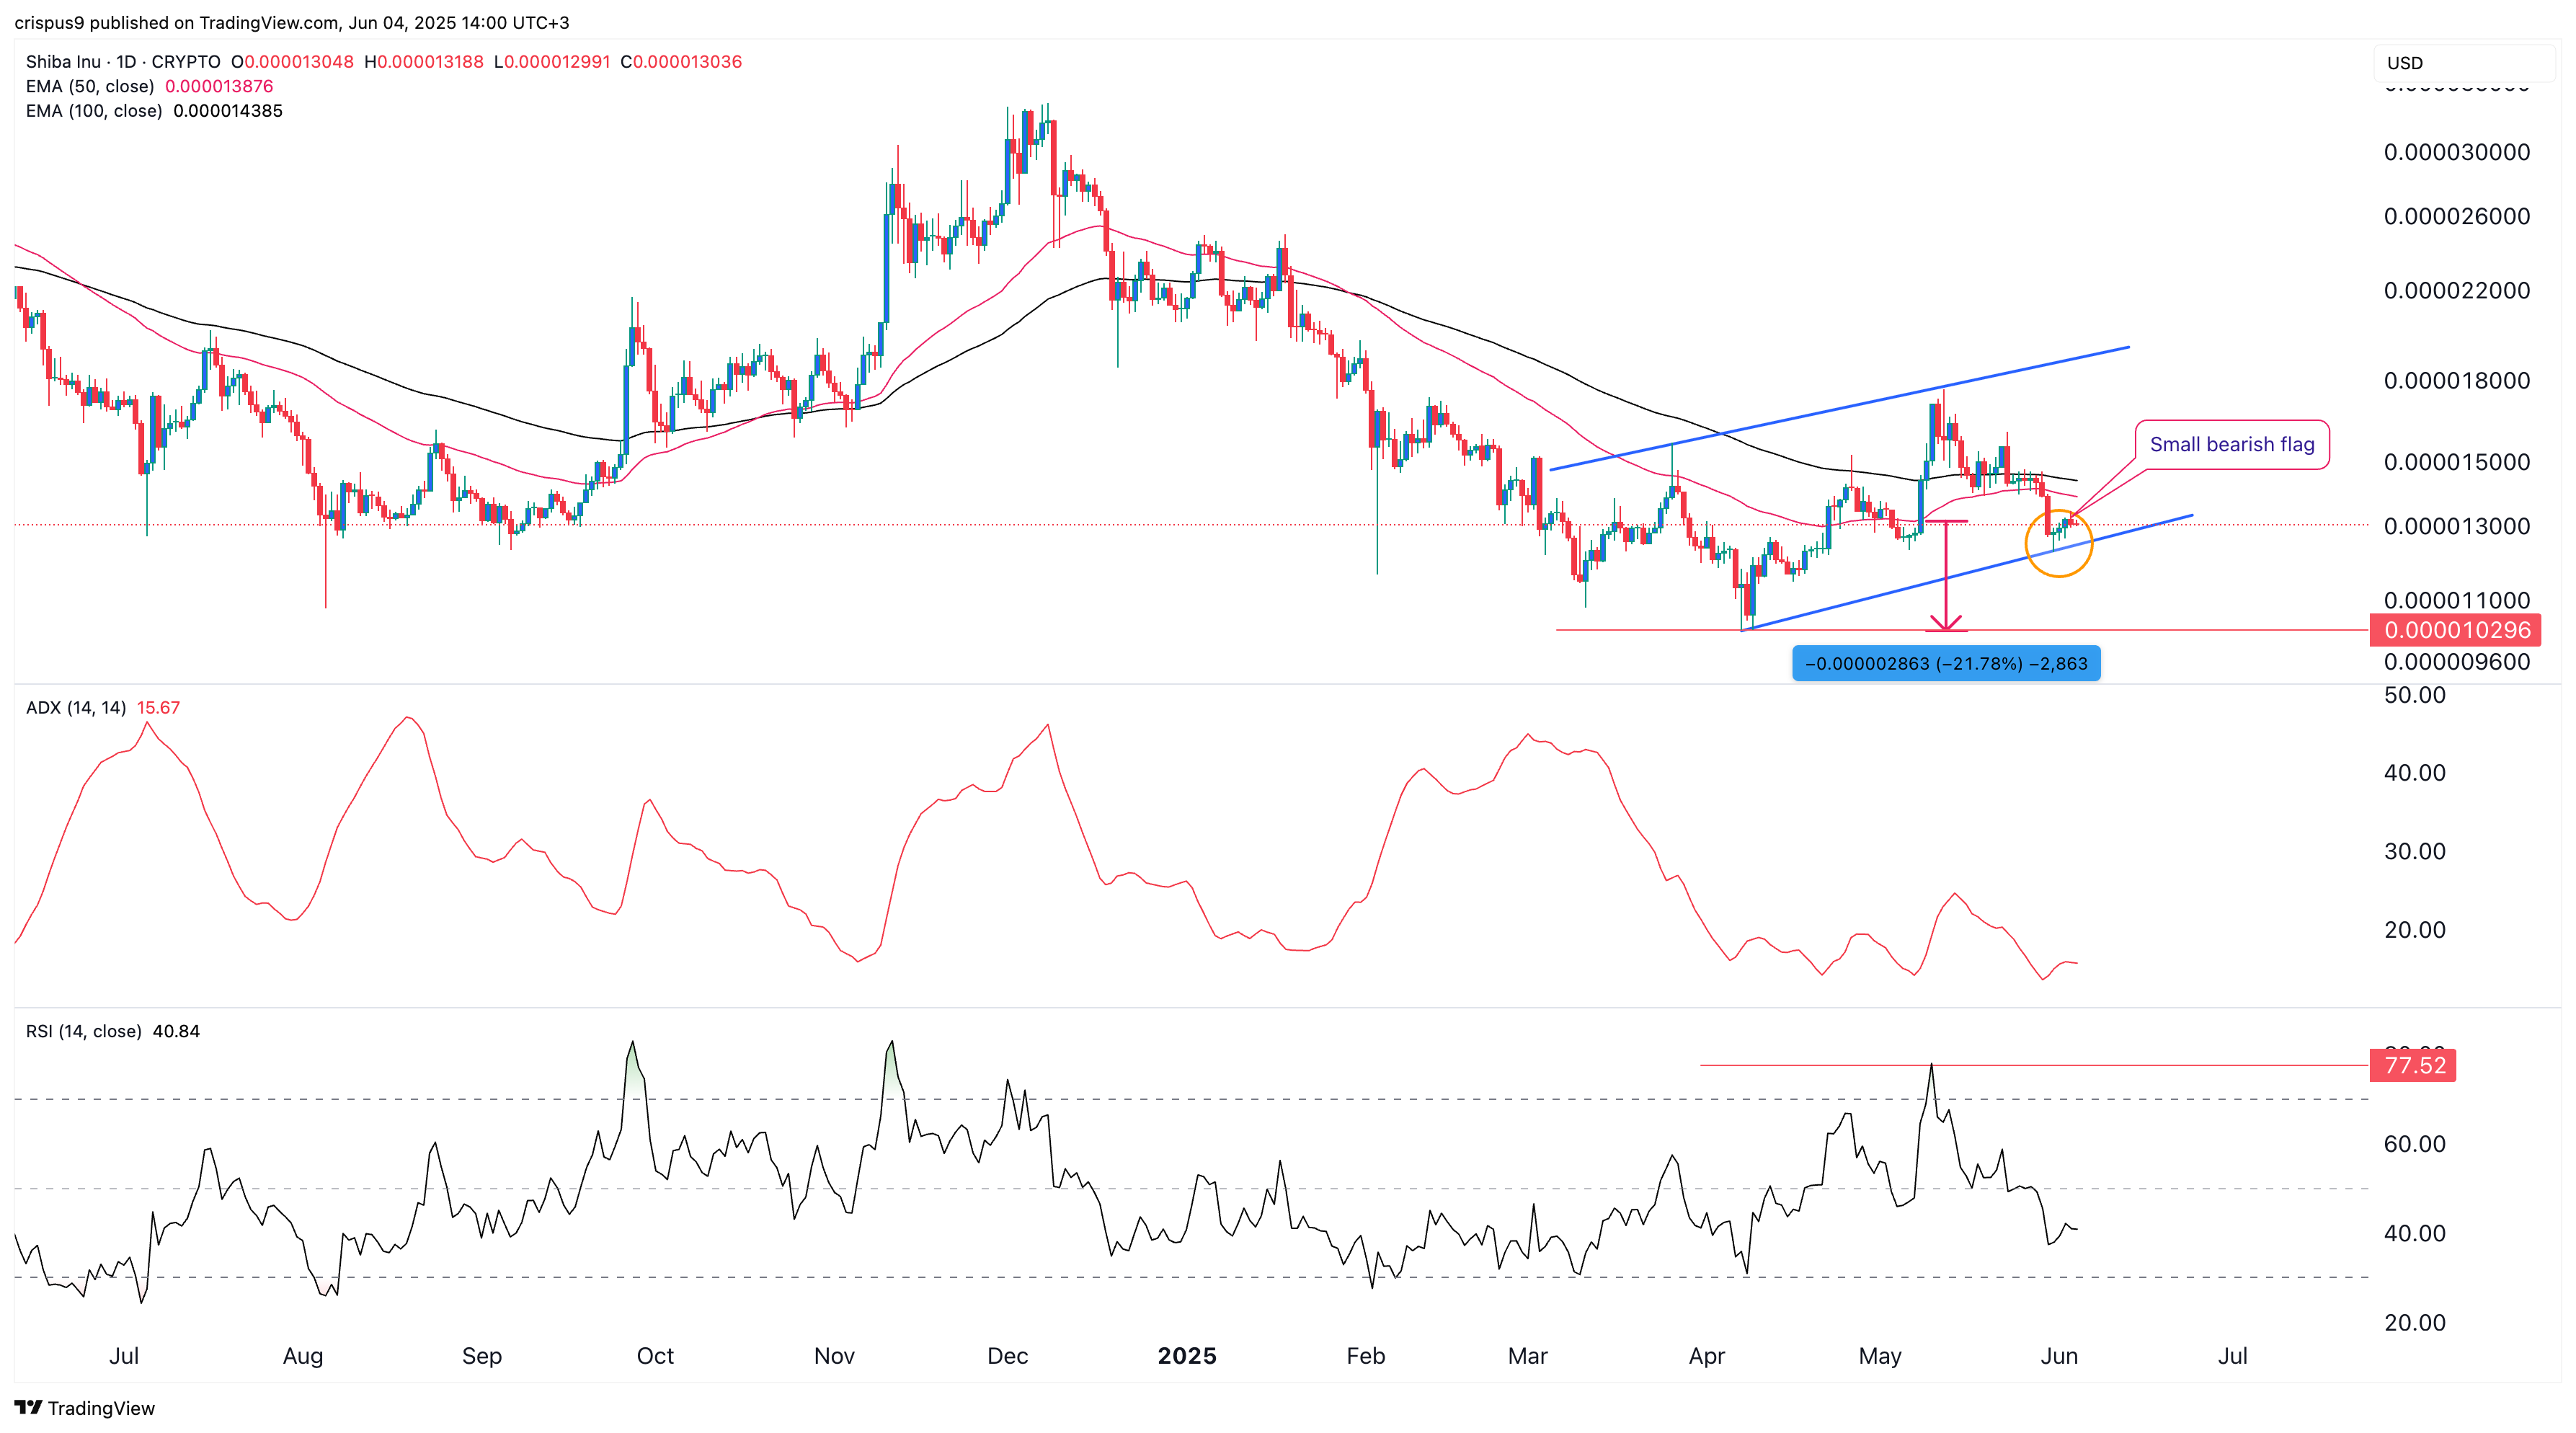Viewport: 2576px width, 1433px height.
Task: Click the lower blue channel trendline
Action: [x=1967, y=573]
